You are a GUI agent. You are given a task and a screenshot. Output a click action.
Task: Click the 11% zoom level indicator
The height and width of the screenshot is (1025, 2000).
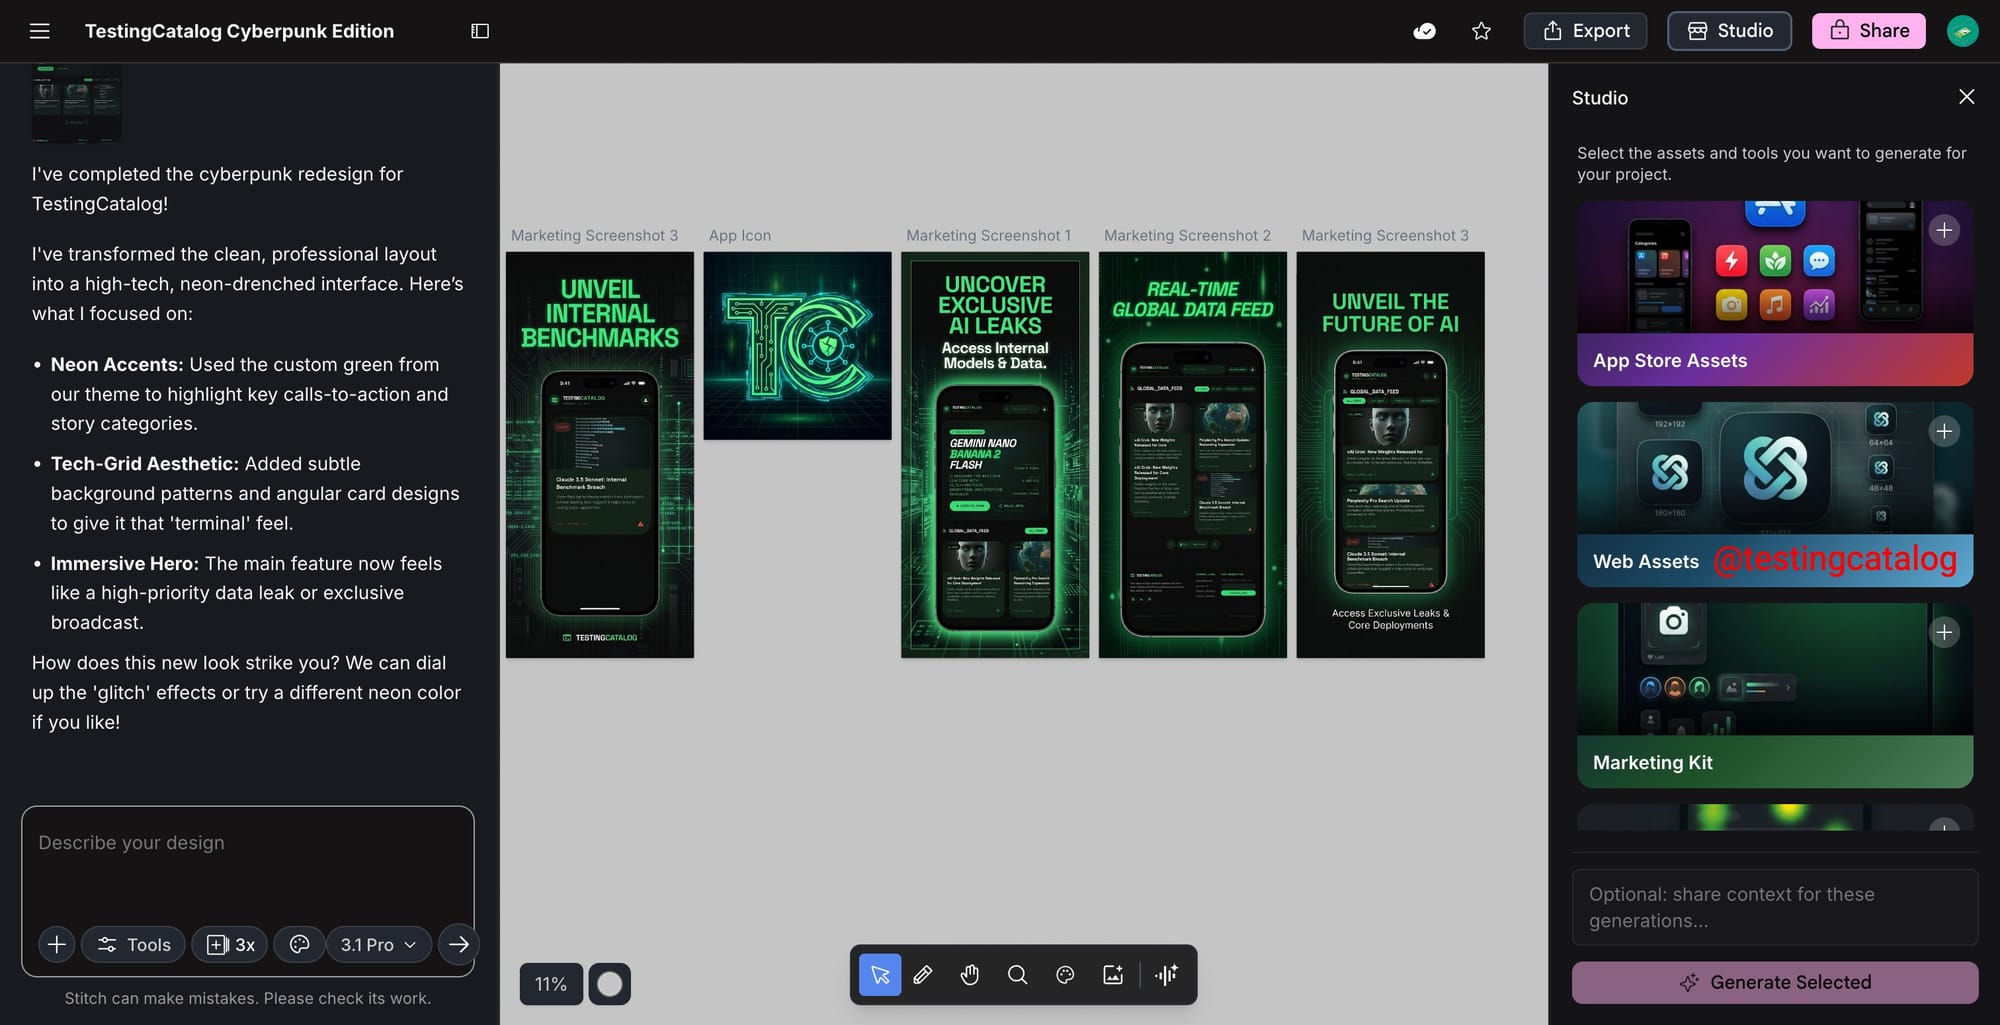point(551,984)
